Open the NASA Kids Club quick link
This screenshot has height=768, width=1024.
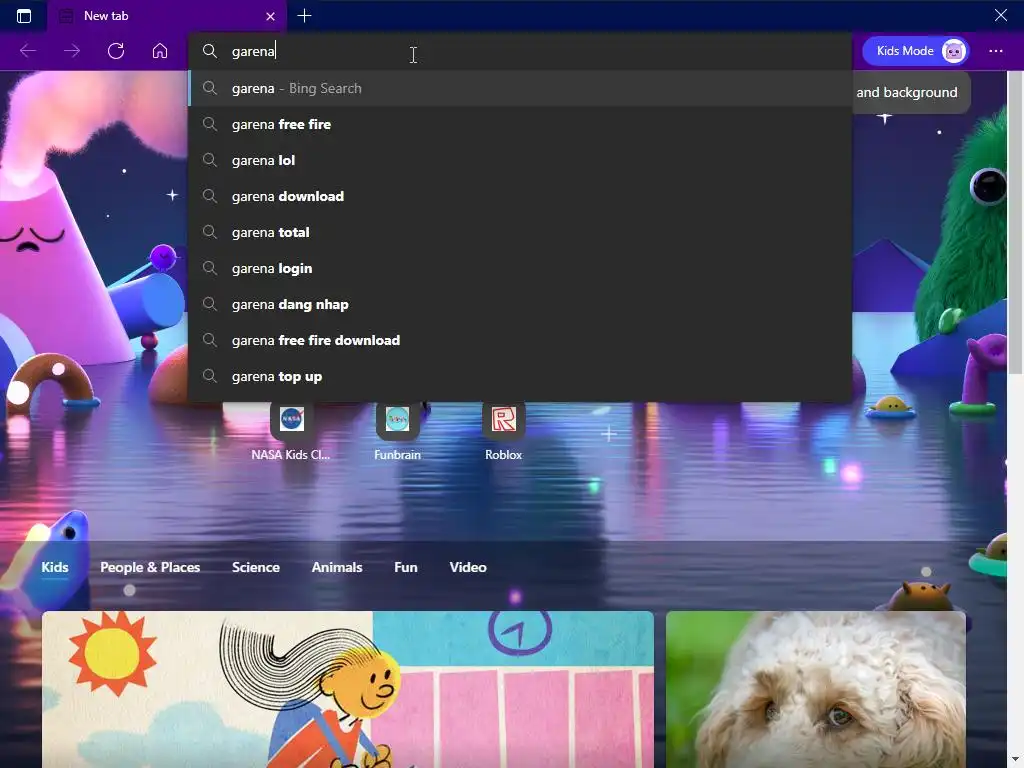coord(291,431)
